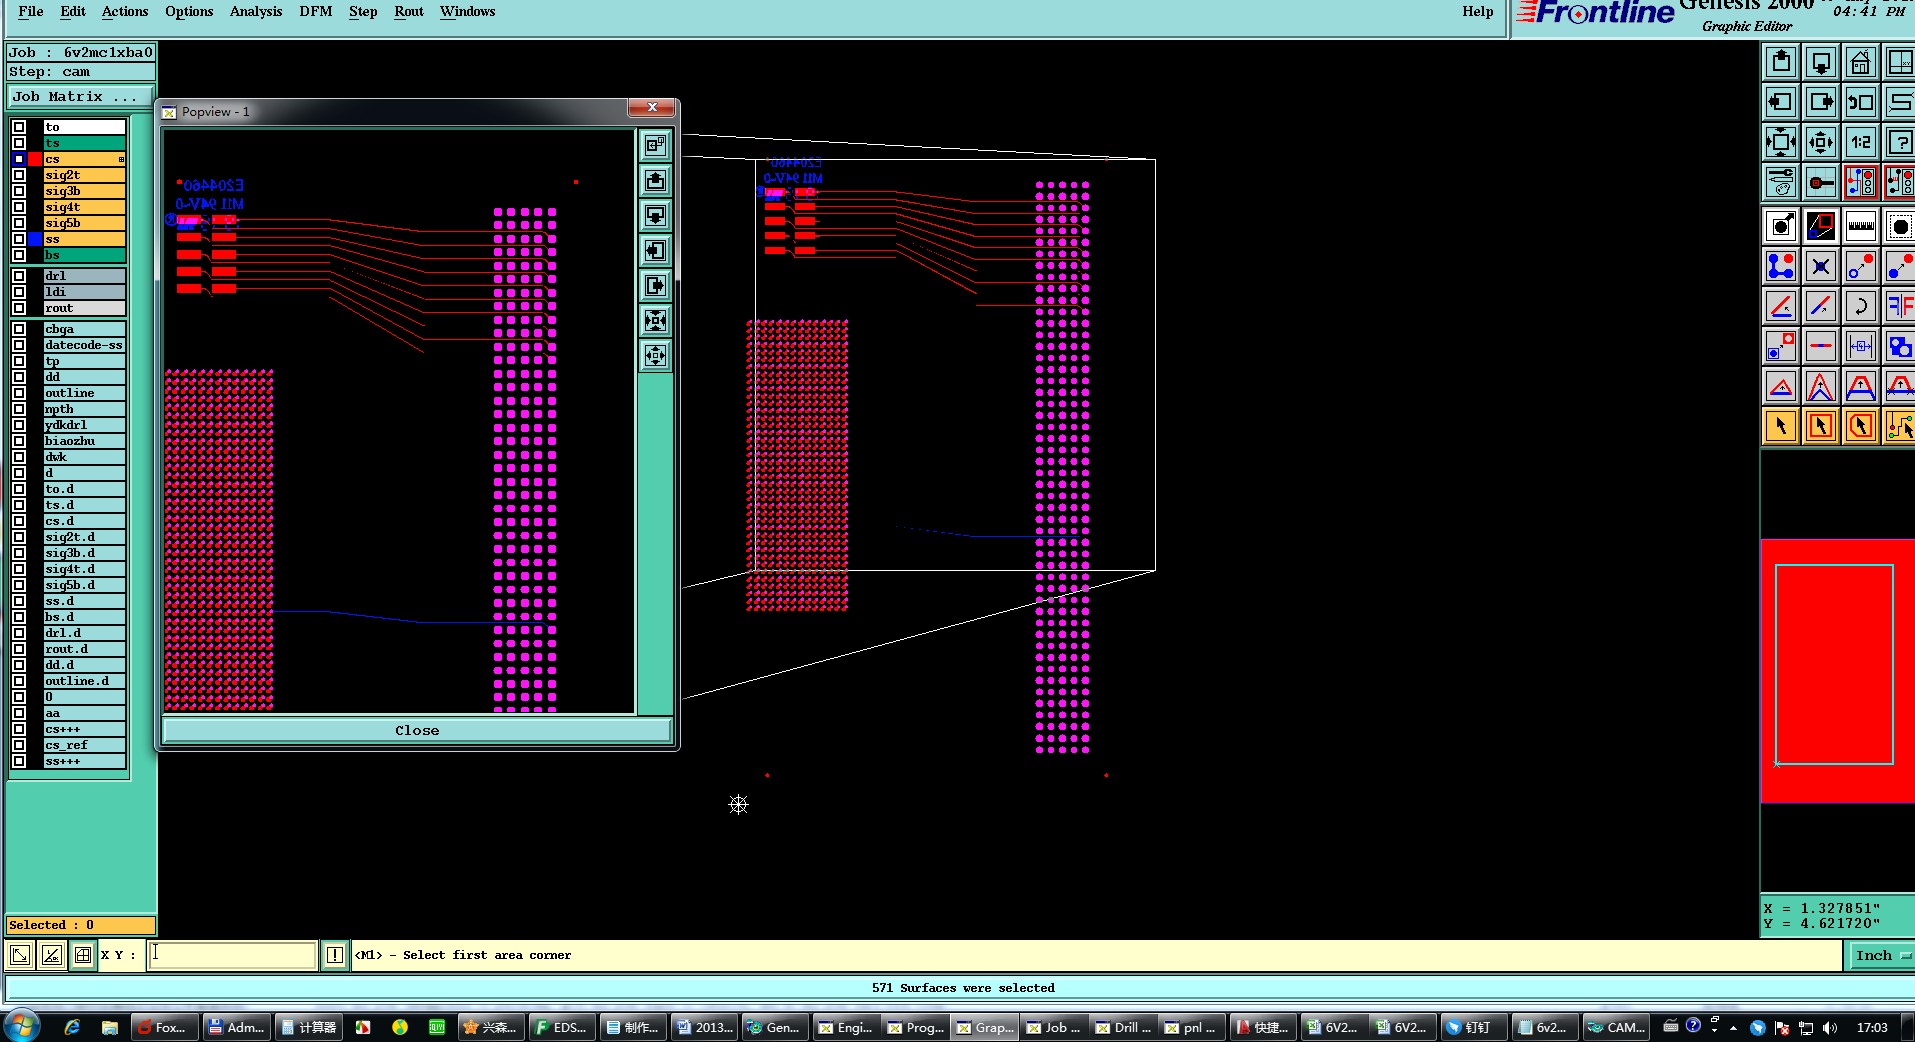Click the Popview zoom out arrows icon

(x=655, y=356)
